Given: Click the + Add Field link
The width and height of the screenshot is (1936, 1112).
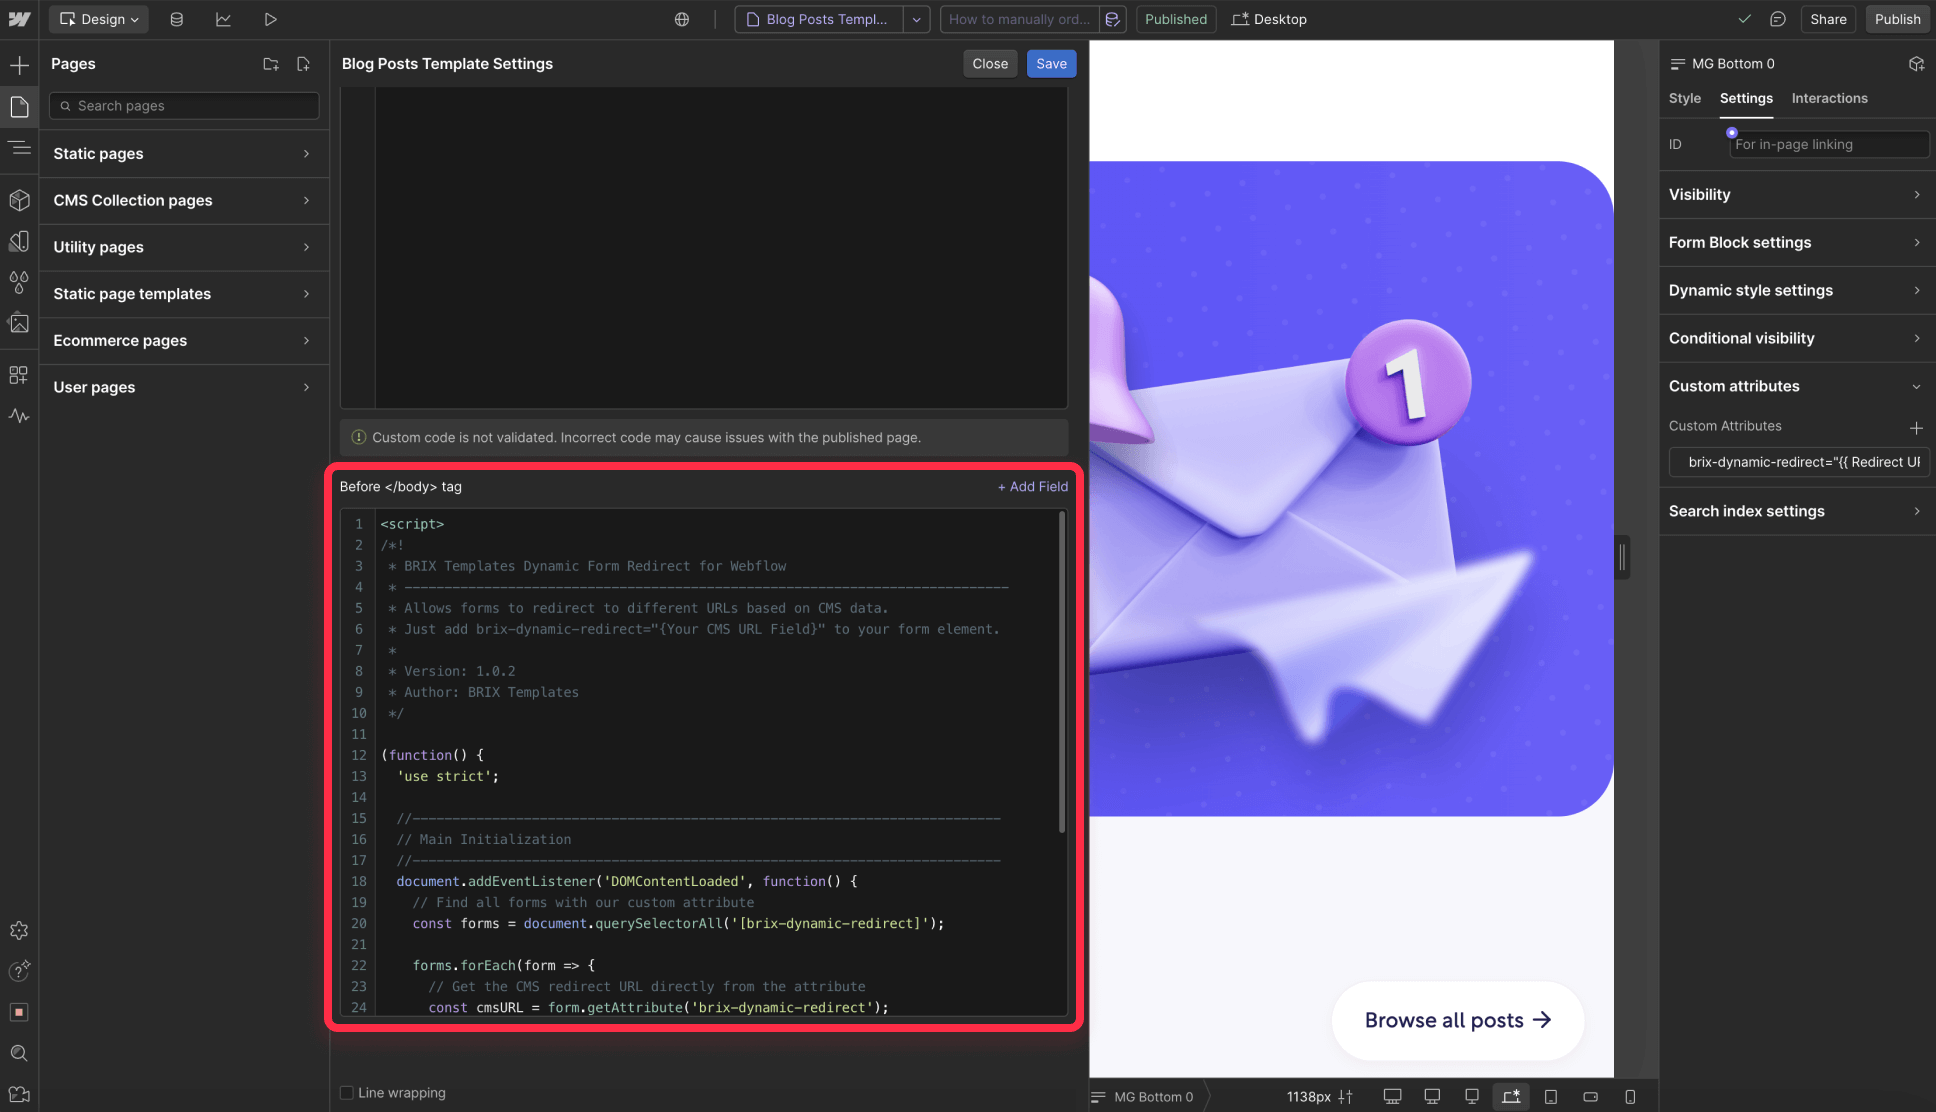Looking at the screenshot, I should pyautogui.click(x=1032, y=487).
